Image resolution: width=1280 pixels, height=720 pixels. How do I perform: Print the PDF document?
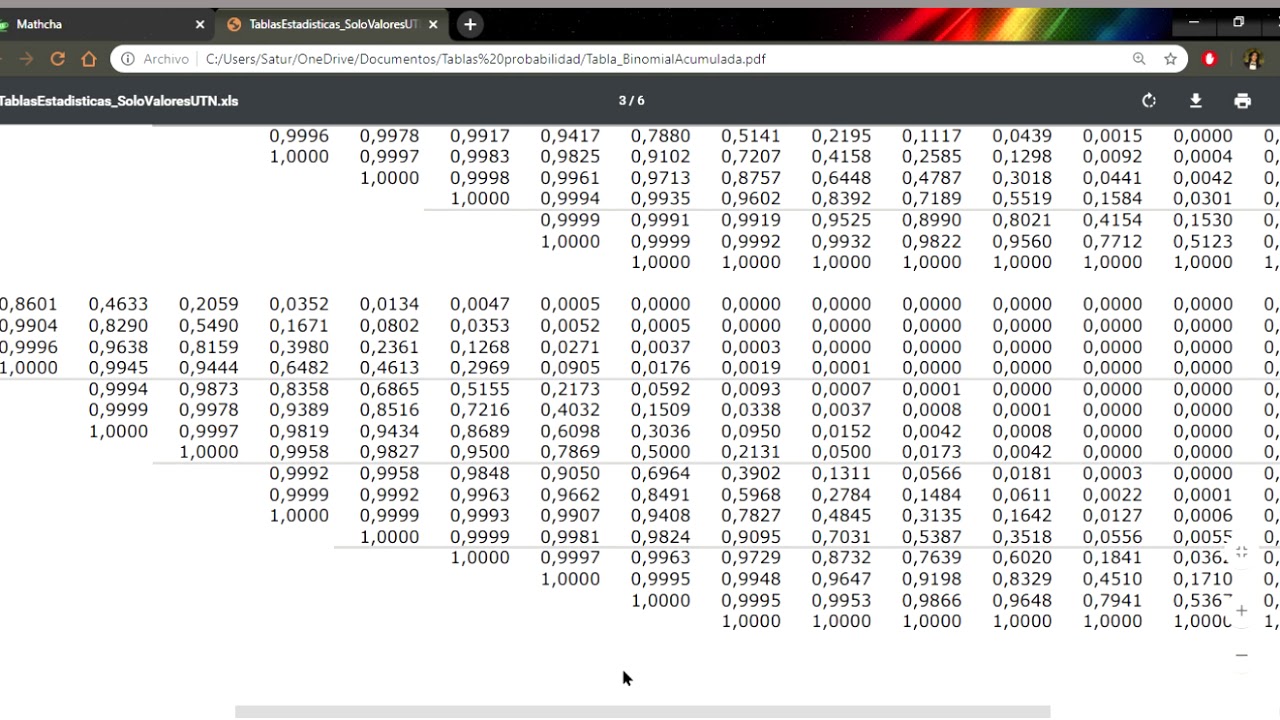coord(1242,101)
